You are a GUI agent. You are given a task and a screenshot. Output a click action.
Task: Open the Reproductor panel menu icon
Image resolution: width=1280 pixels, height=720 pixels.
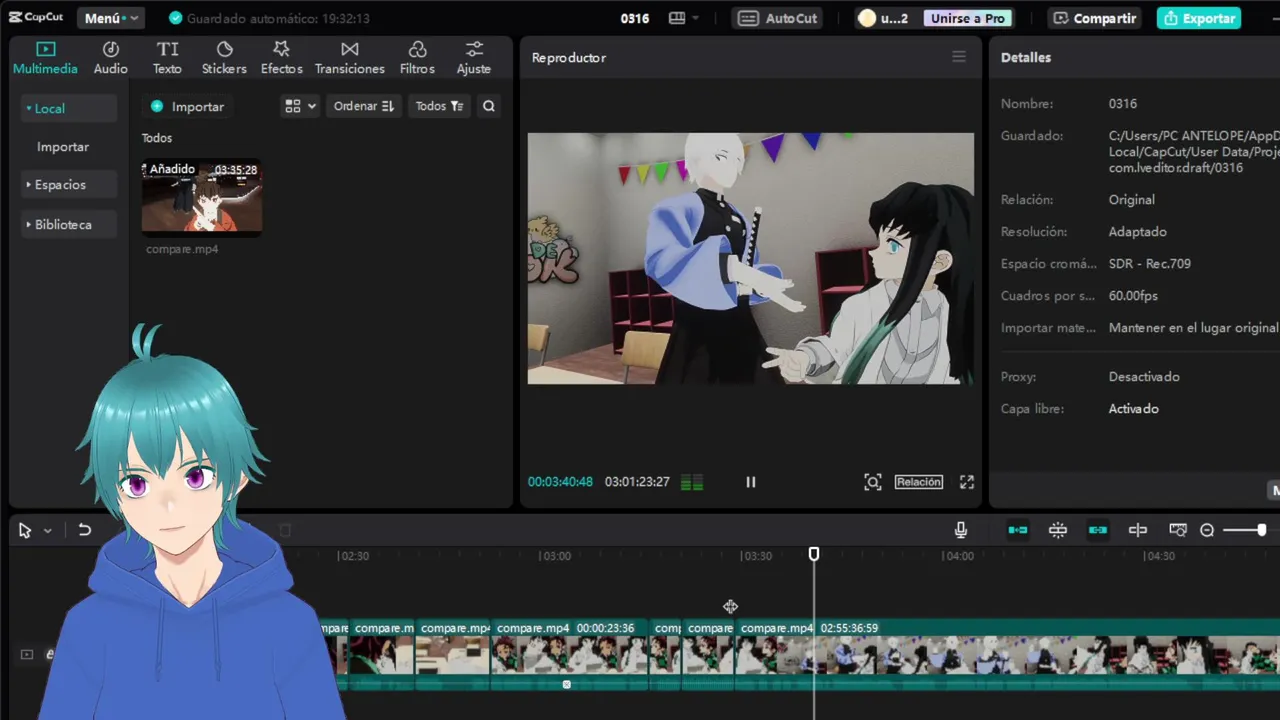click(x=959, y=57)
